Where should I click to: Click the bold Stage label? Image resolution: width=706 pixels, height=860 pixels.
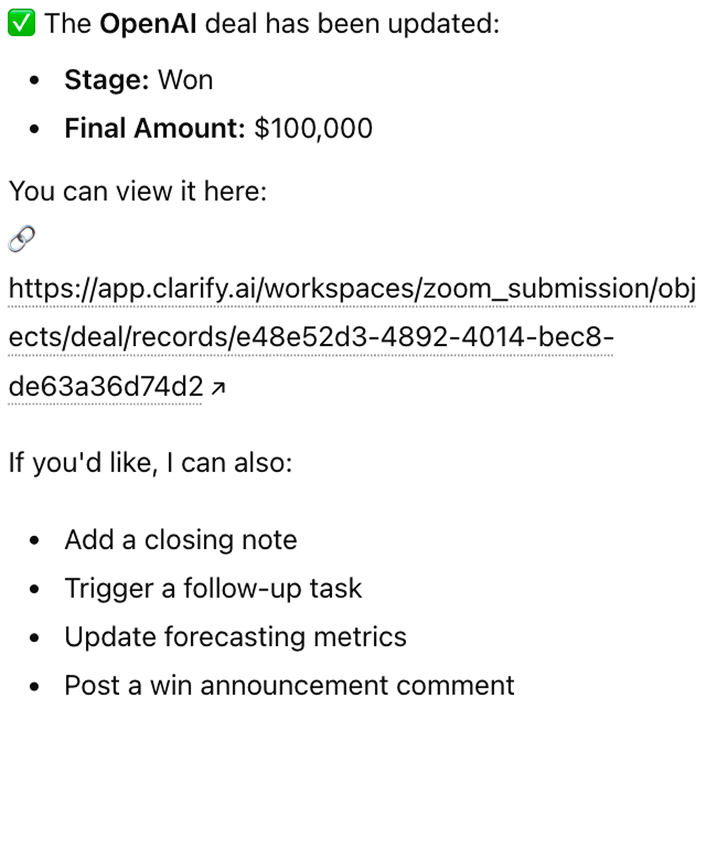click(106, 80)
